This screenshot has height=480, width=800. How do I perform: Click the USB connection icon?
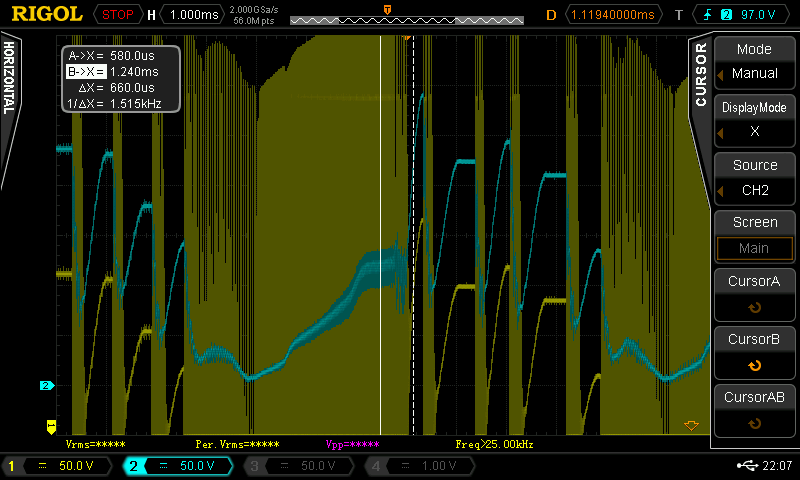pyautogui.click(x=747, y=465)
